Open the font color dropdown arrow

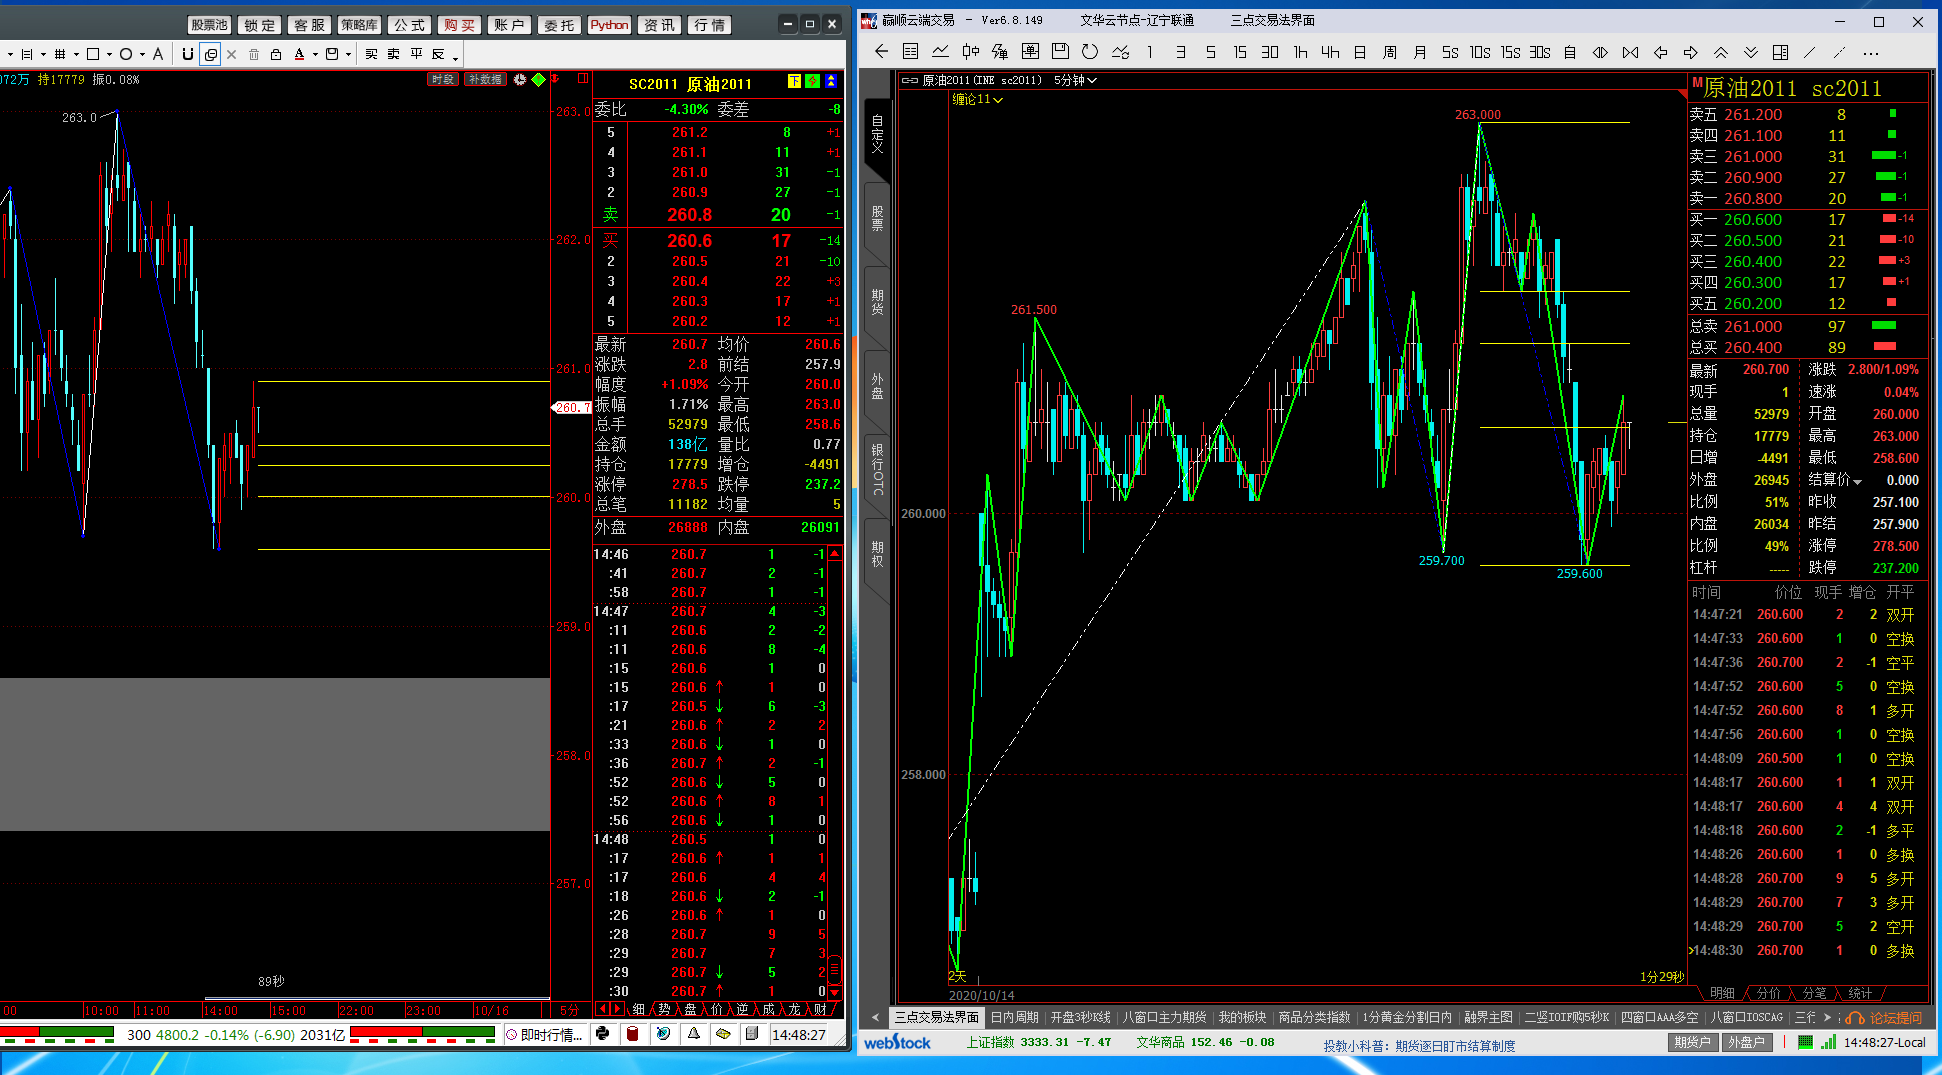(315, 55)
